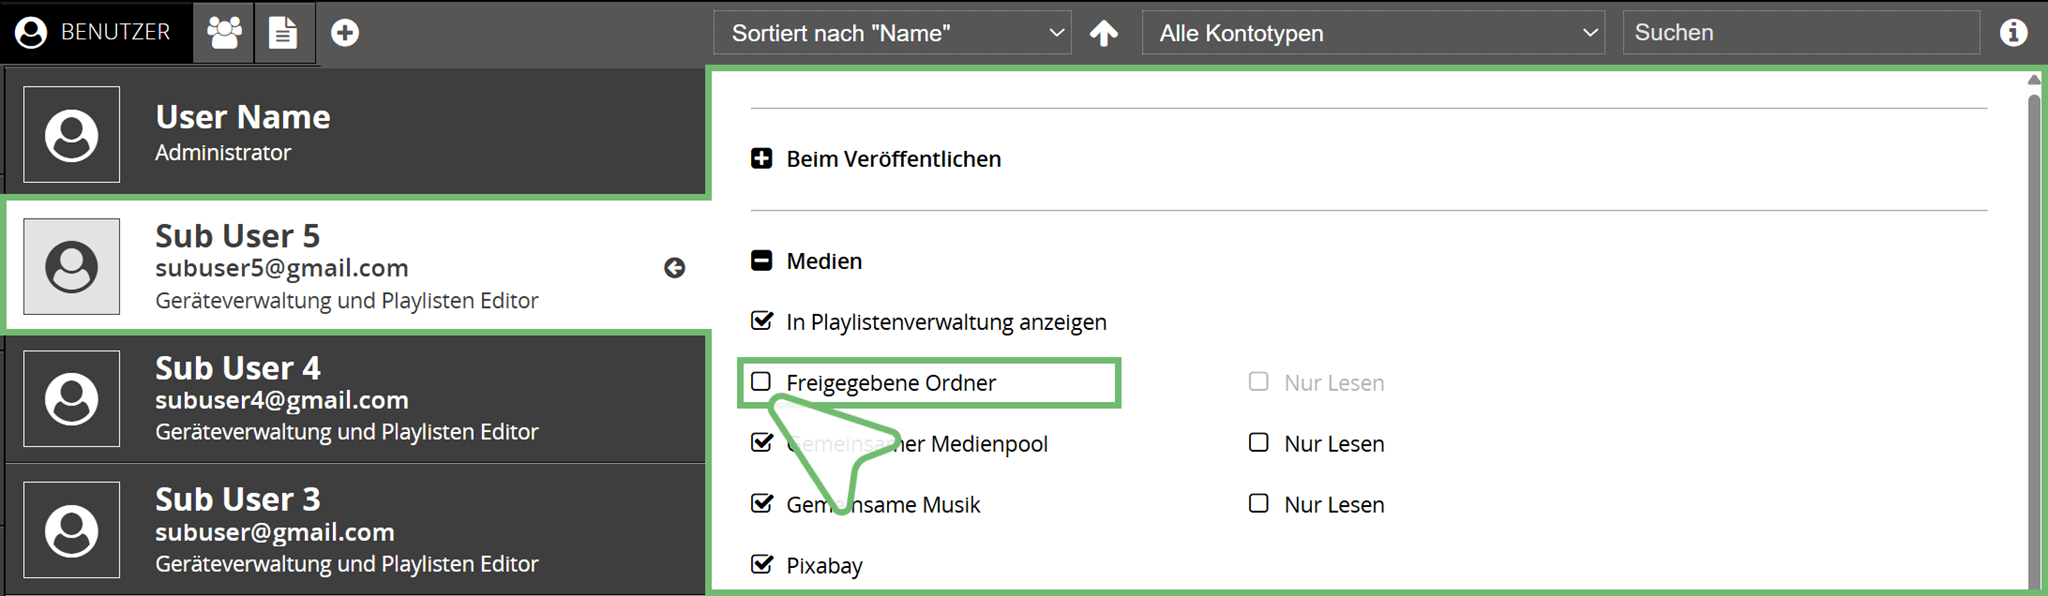Viewport: 2048px width, 596px height.
Task: Click the document page icon in toolbar
Action: pyautogui.click(x=283, y=33)
